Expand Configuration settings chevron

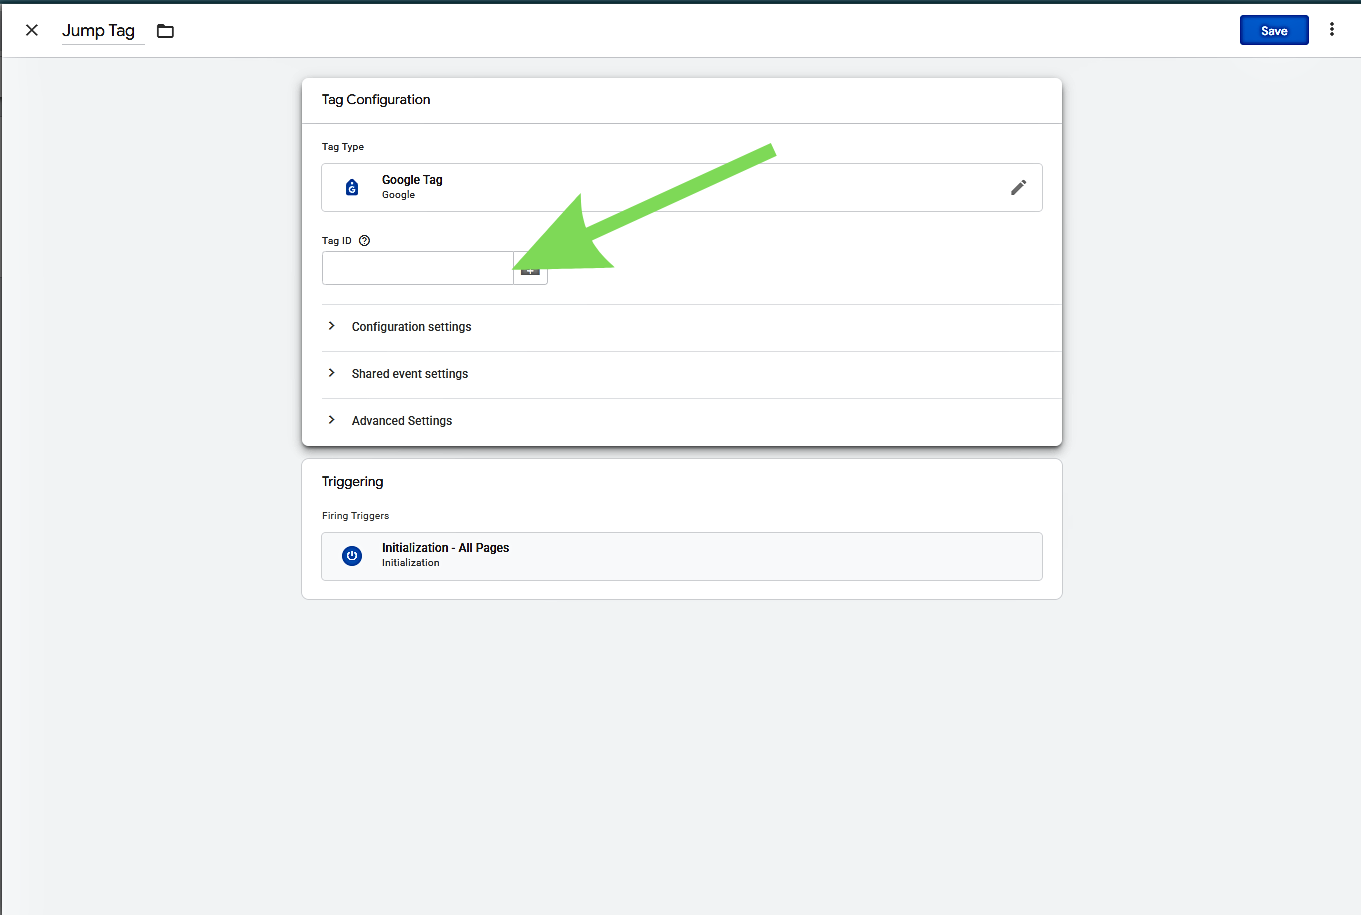pos(332,326)
